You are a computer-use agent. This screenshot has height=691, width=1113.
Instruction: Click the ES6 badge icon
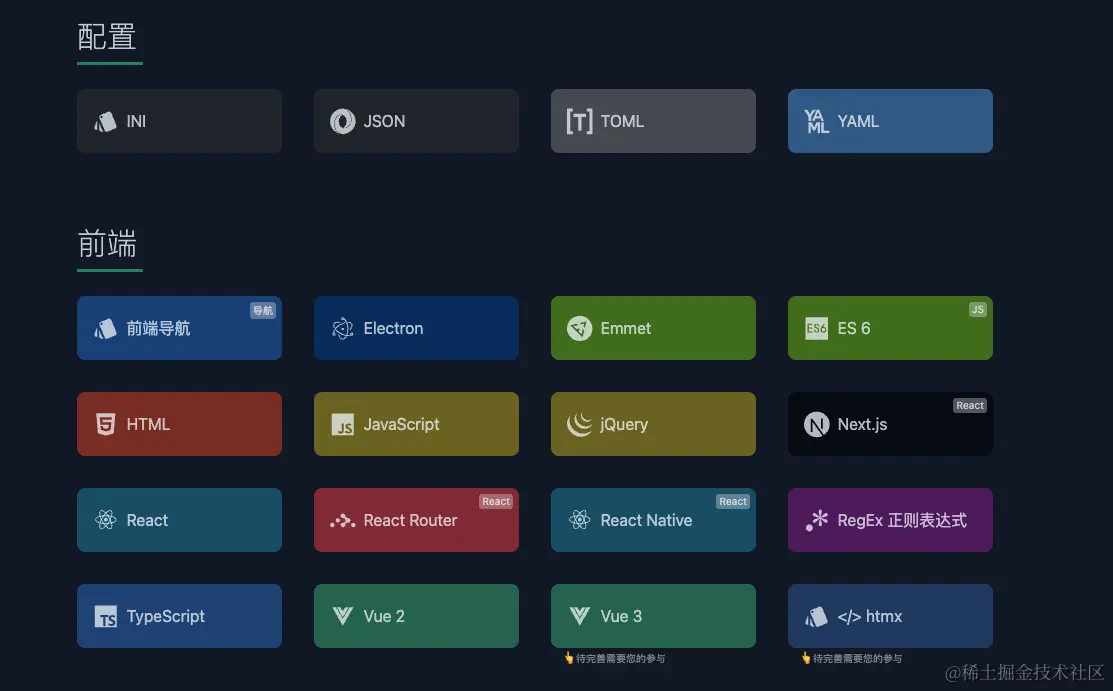[816, 328]
